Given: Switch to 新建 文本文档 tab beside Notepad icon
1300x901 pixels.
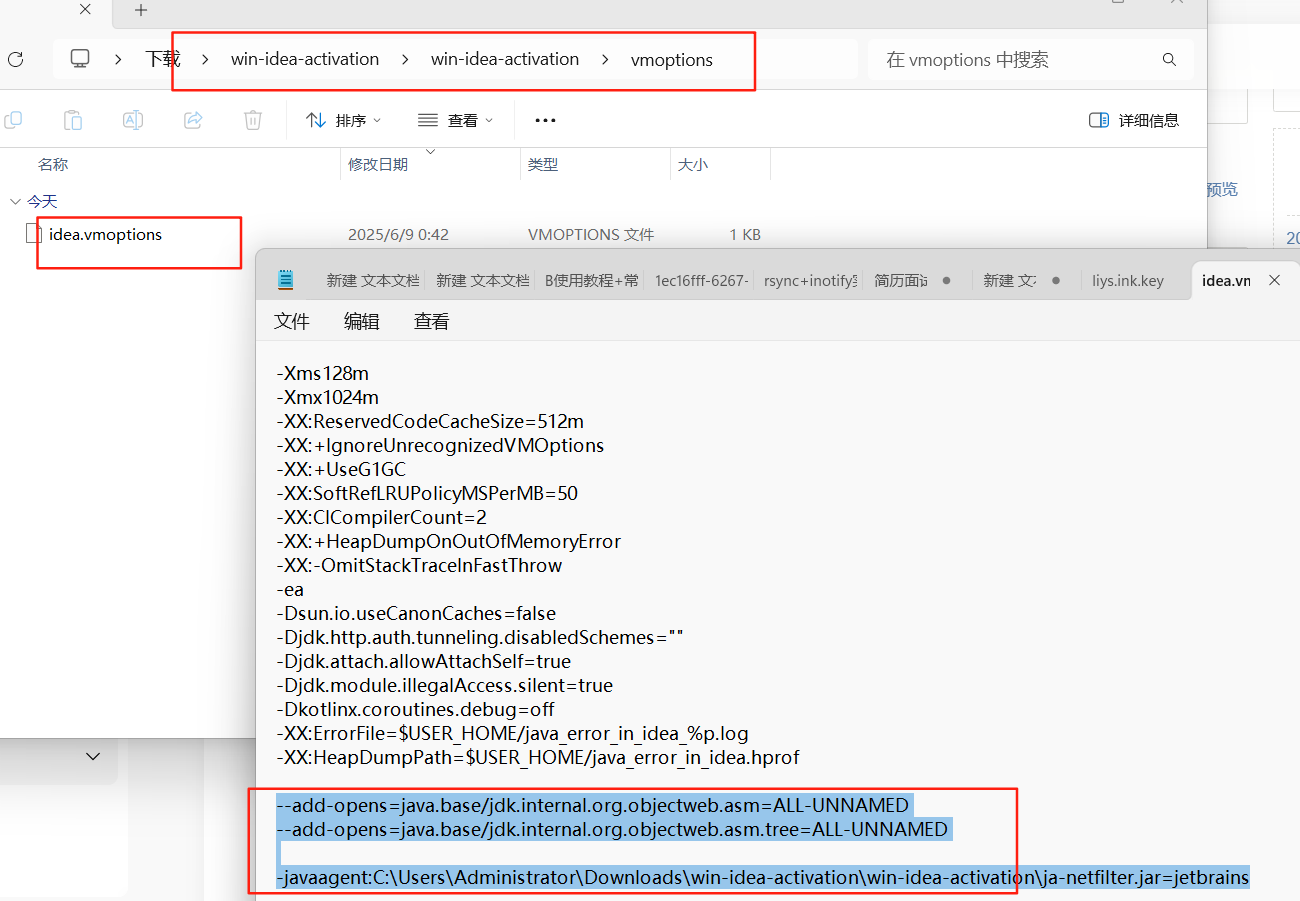Looking at the screenshot, I should [372, 281].
